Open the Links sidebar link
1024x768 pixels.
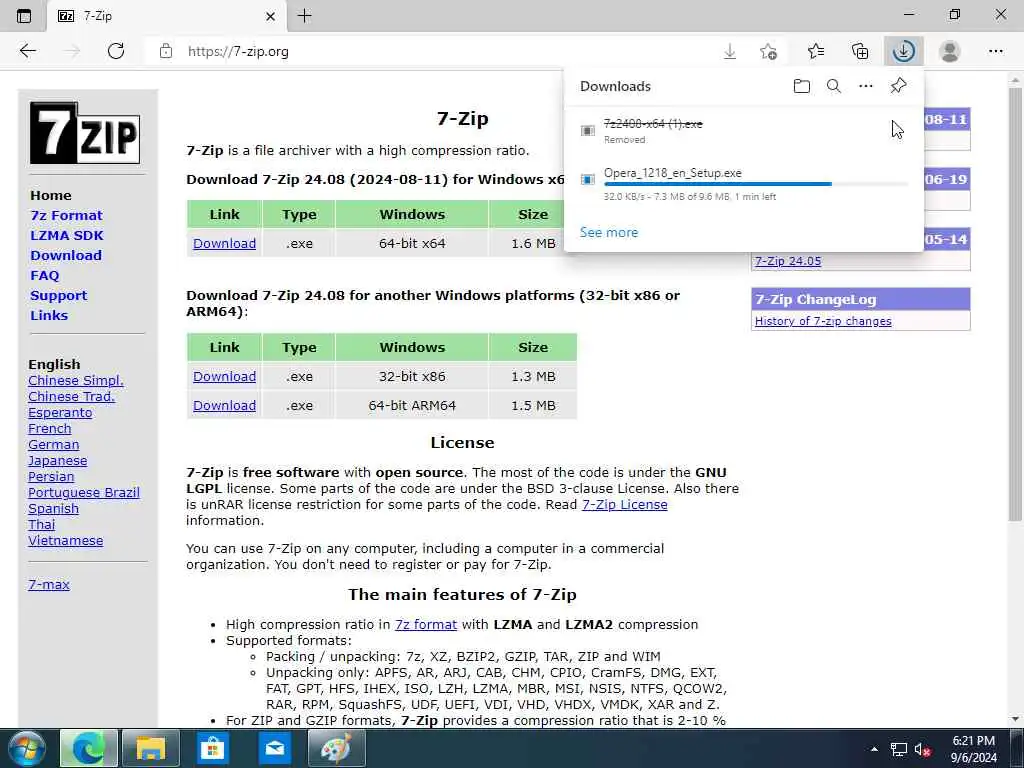pyautogui.click(x=48, y=315)
